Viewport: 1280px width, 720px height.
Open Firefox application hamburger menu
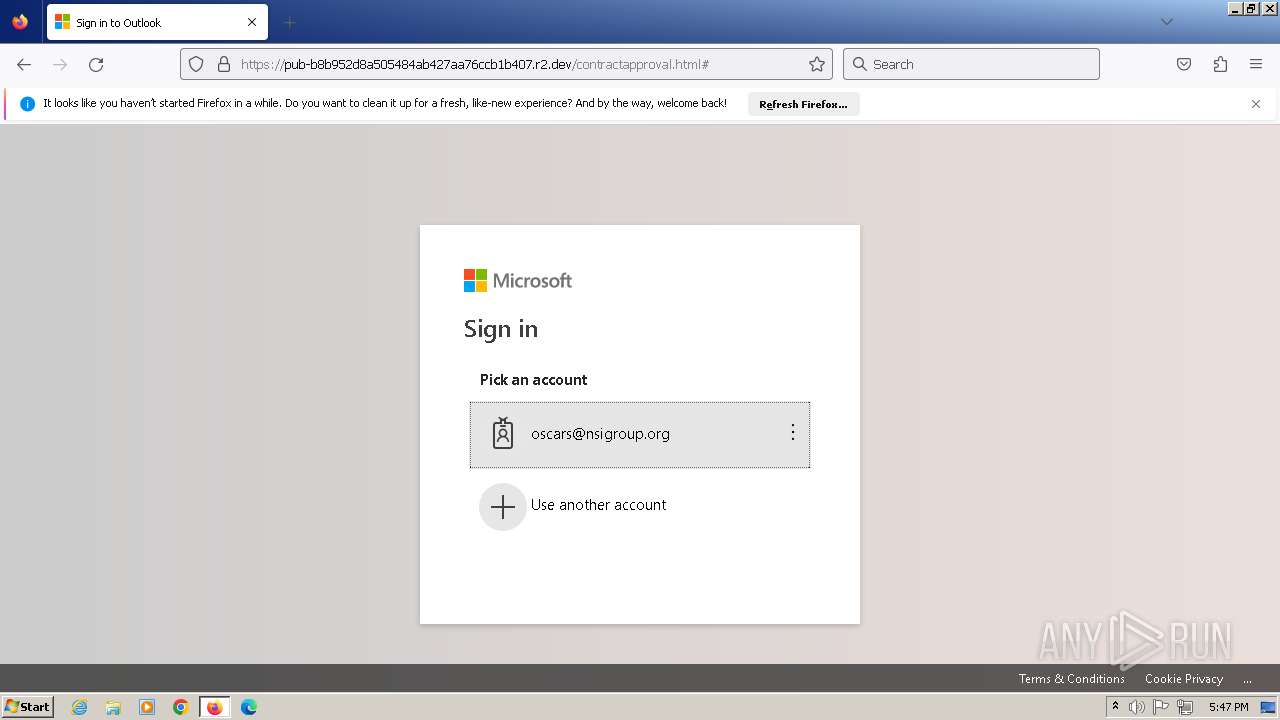point(1256,64)
